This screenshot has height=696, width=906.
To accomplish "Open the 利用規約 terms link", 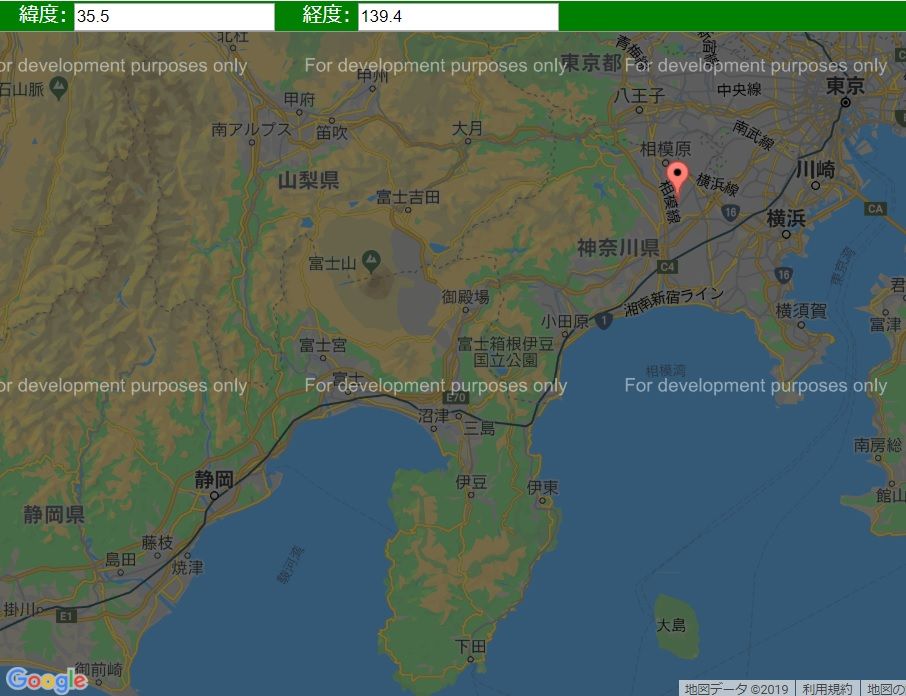I will pyautogui.click(x=827, y=688).
